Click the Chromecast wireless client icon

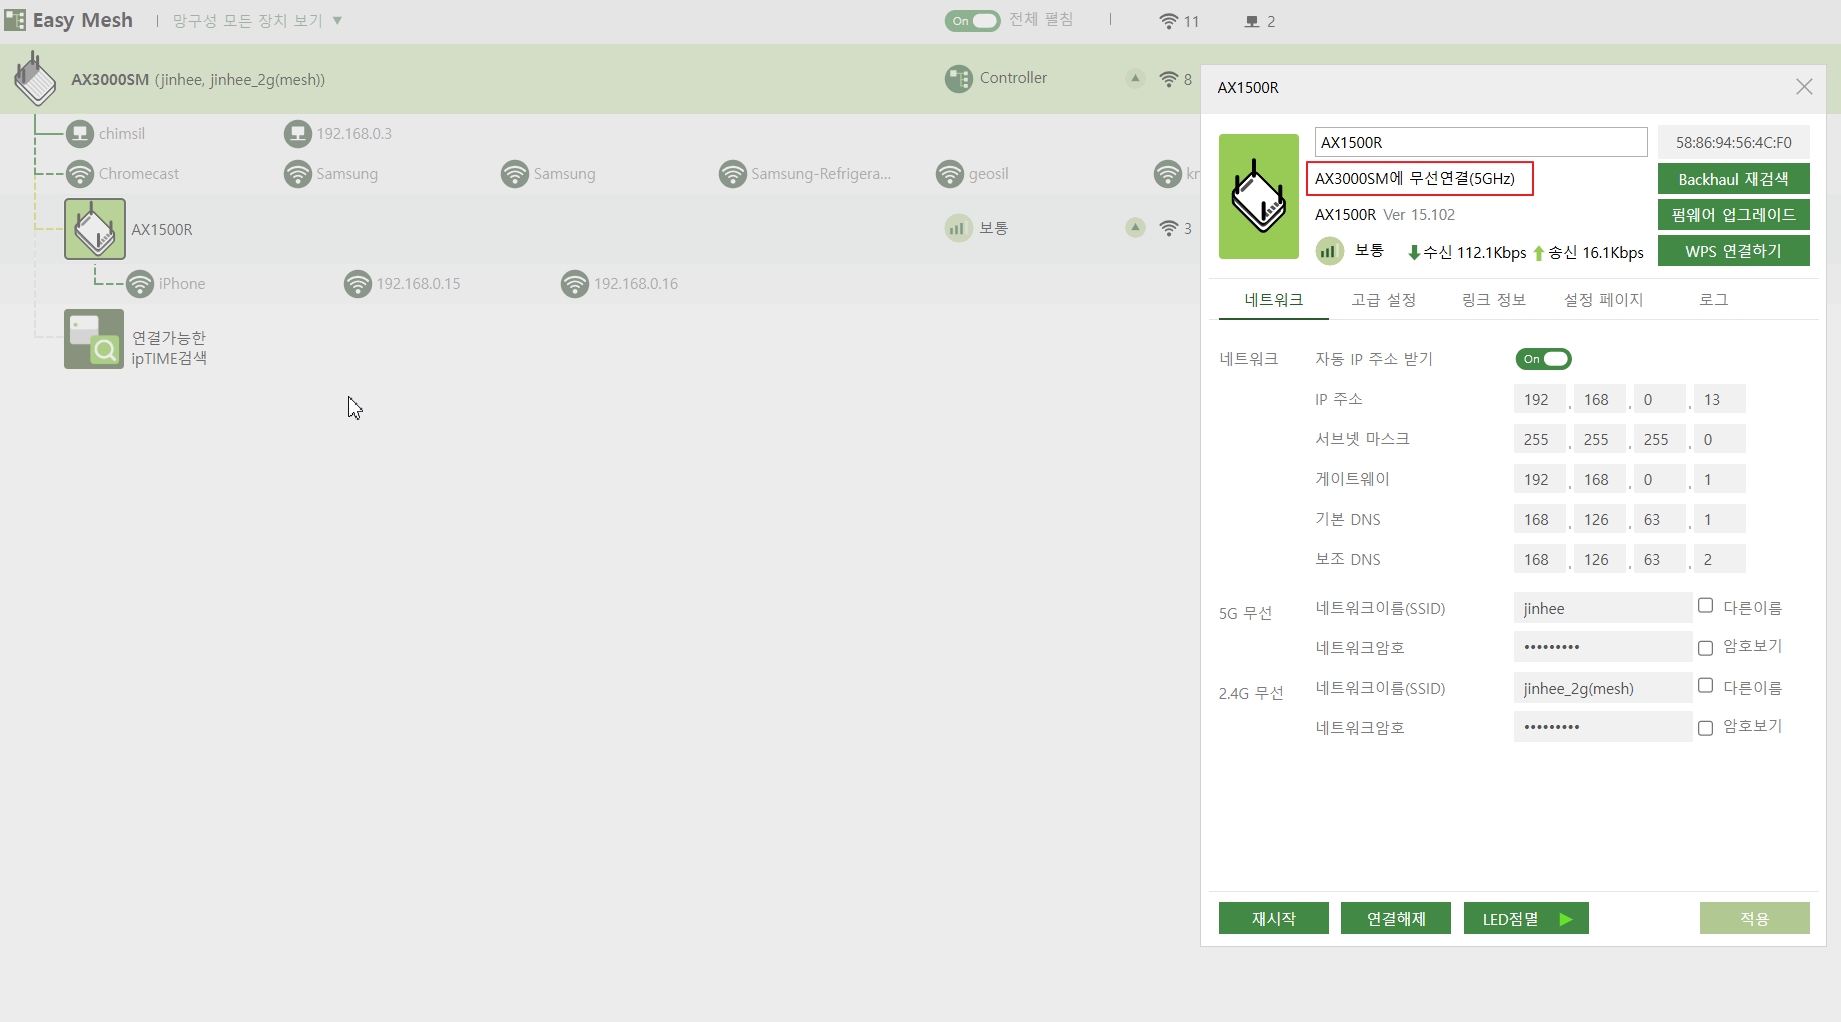pos(80,174)
